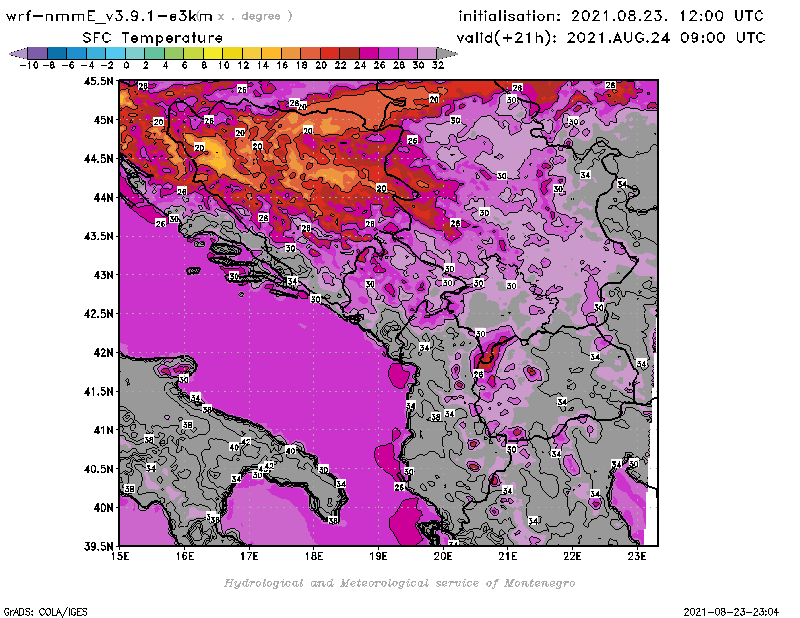Click the colorbar label '14'

pyautogui.click(x=262, y=65)
